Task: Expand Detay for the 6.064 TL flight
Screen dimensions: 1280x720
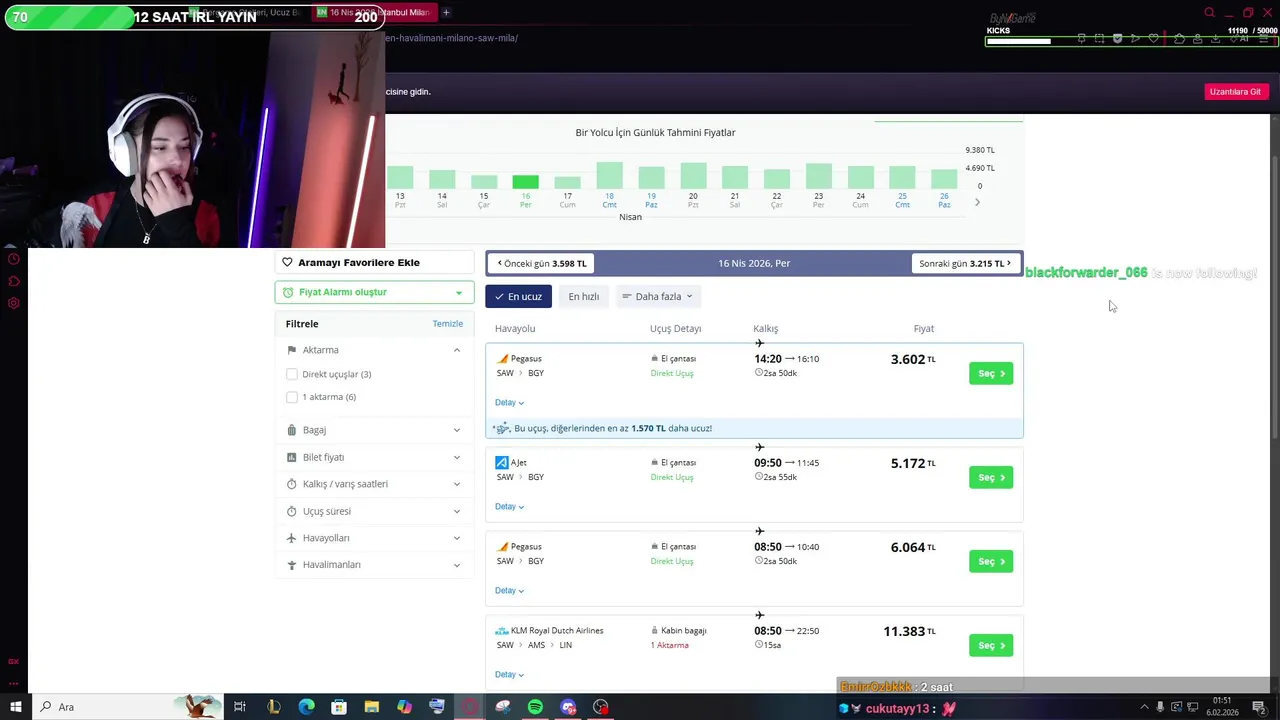Action: pos(509,591)
